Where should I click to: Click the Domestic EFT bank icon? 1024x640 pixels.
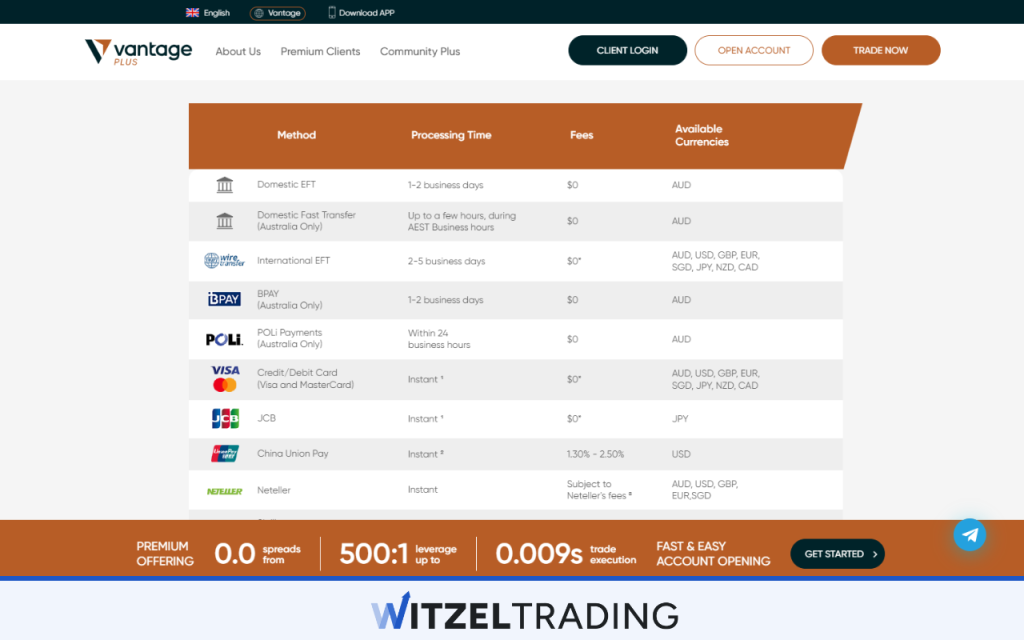coord(225,185)
